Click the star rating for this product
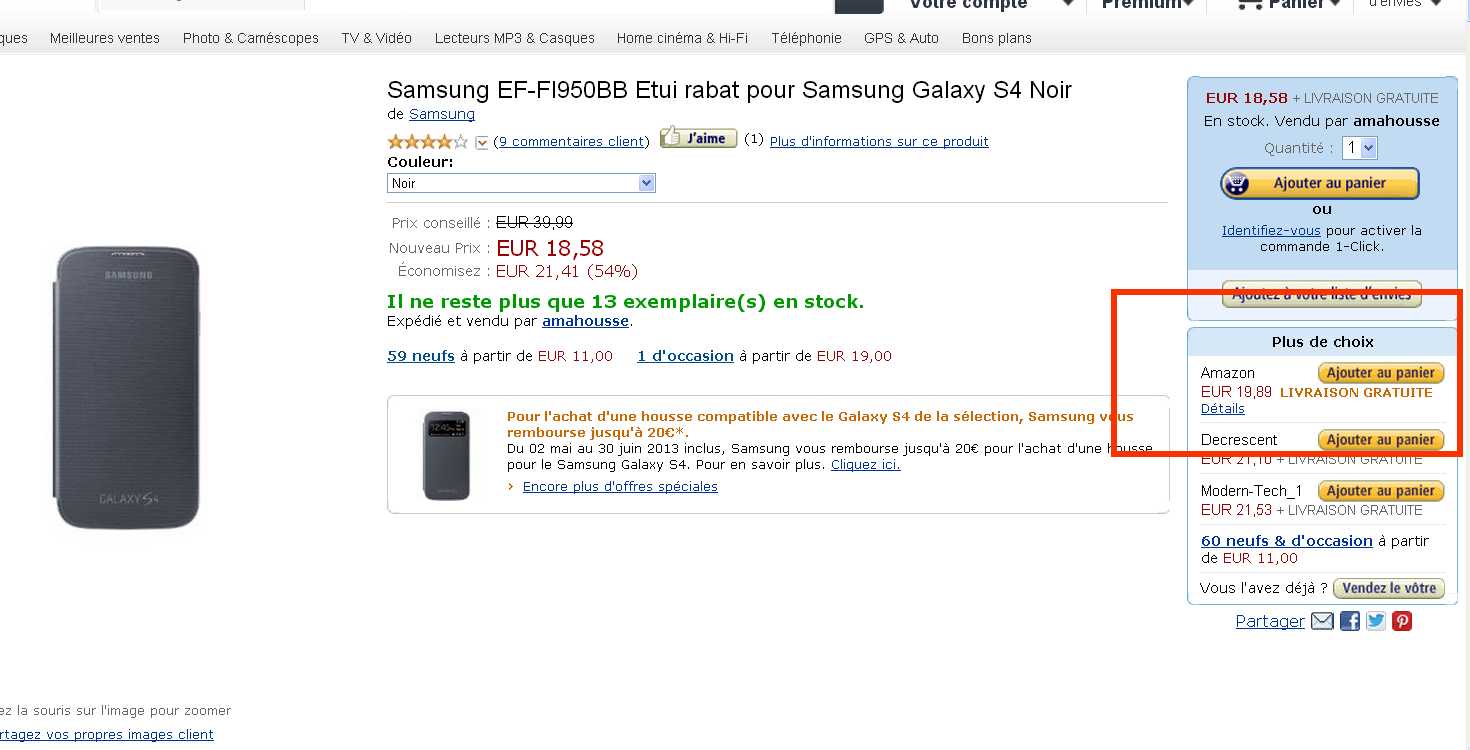Viewport: 1470px width, 750px height. click(427, 142)
